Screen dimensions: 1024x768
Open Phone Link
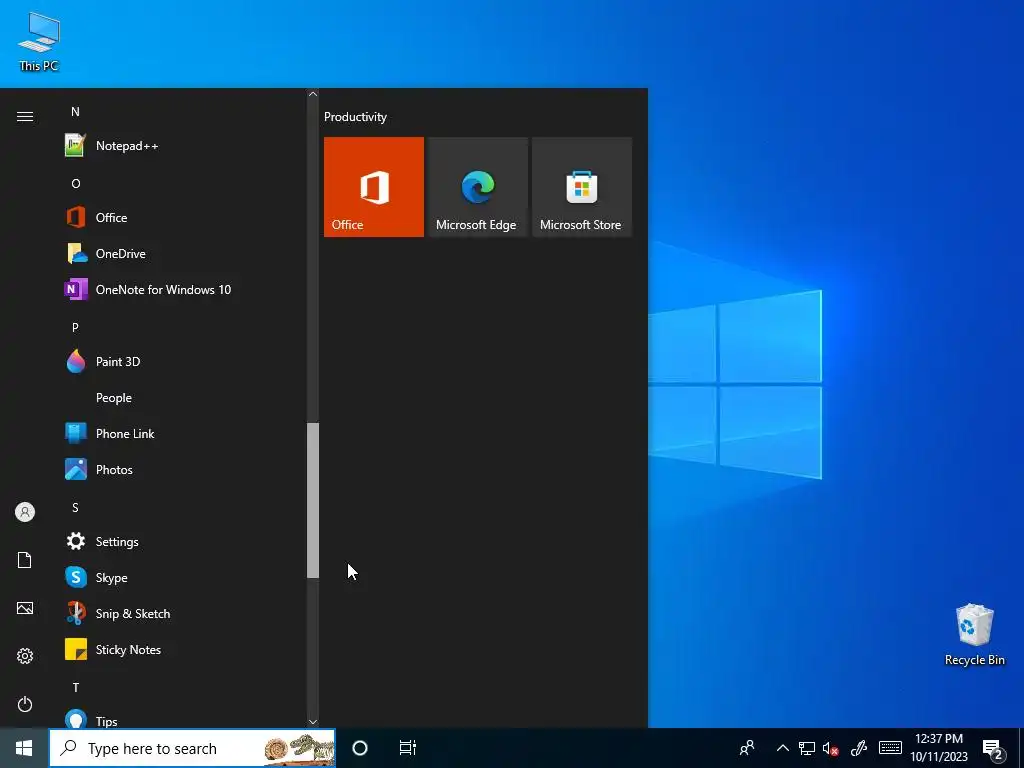tap(183, 434)
